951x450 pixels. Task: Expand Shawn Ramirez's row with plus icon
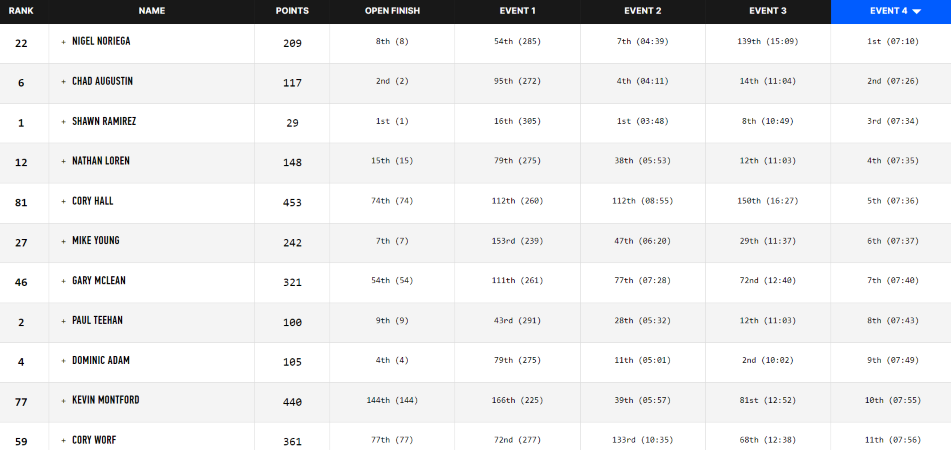click(64, 122)
